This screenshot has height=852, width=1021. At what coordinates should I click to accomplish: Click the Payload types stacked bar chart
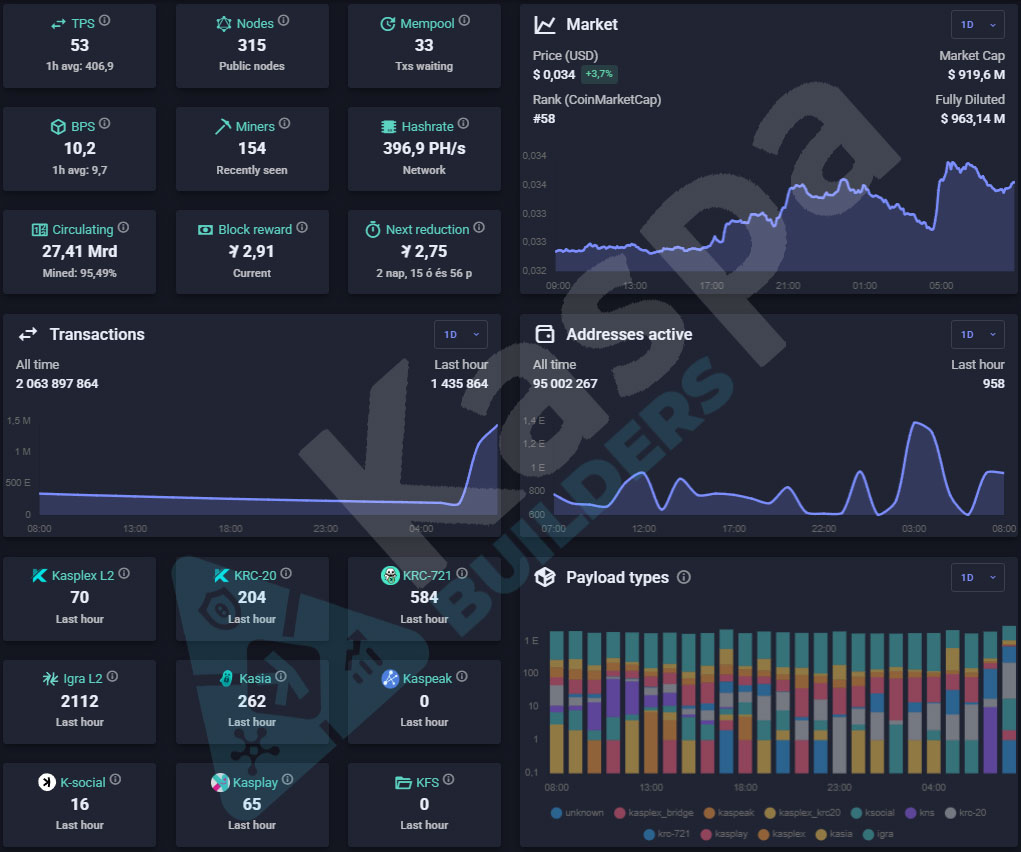coord(783,700)
